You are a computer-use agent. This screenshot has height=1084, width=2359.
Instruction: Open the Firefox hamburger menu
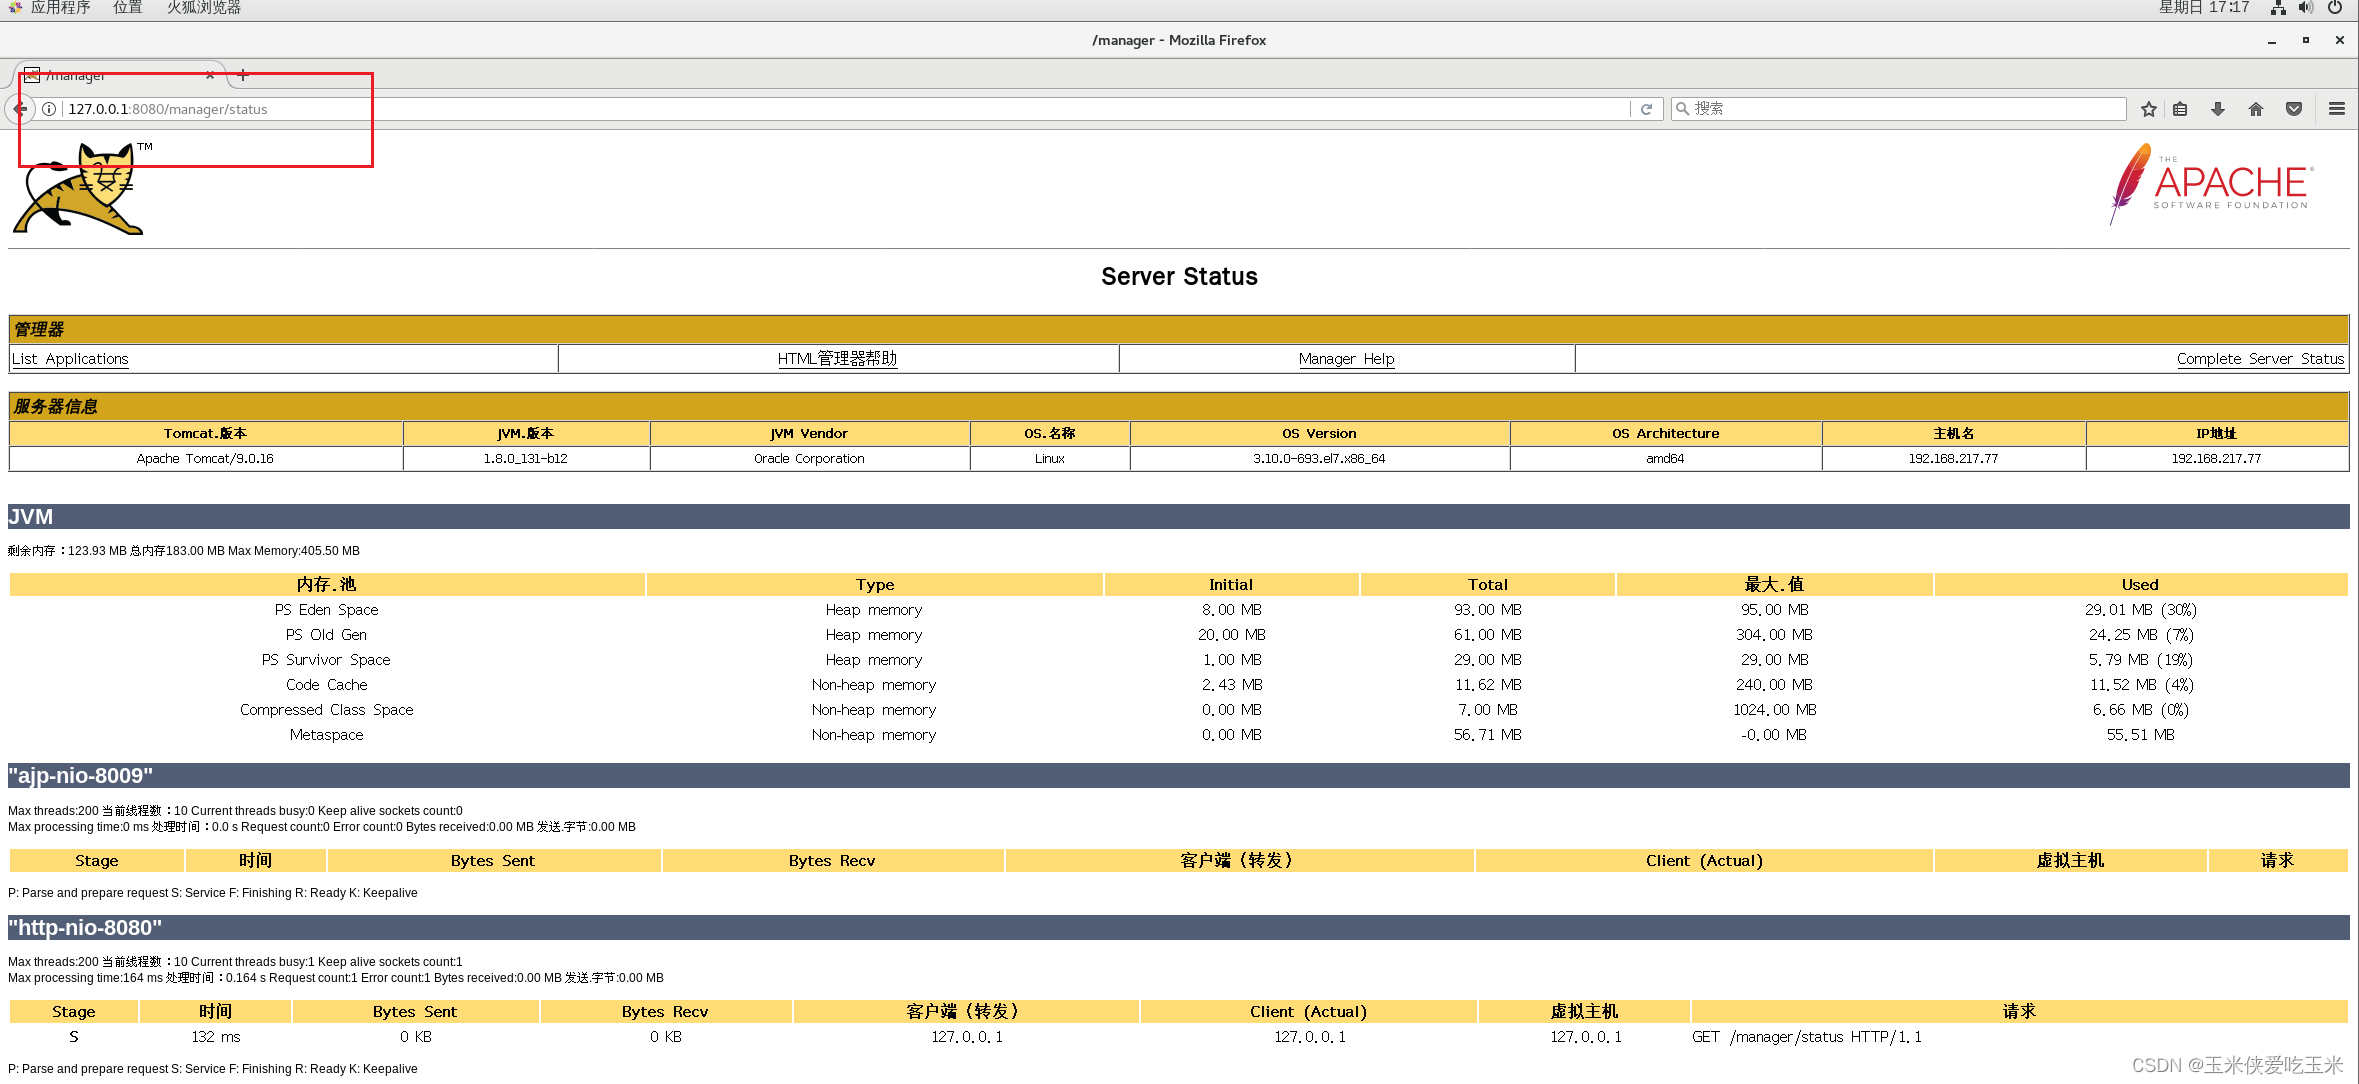coord(2337,109)
